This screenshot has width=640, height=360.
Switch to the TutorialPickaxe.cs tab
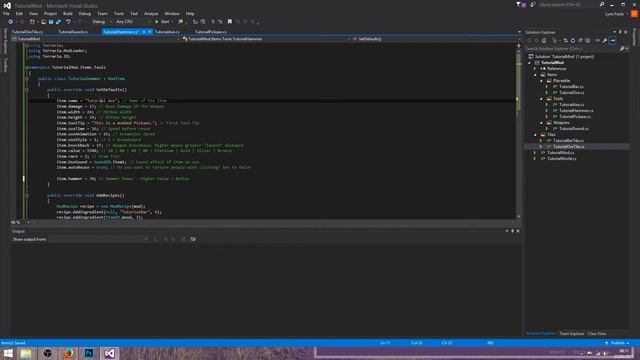click(211, 32)
